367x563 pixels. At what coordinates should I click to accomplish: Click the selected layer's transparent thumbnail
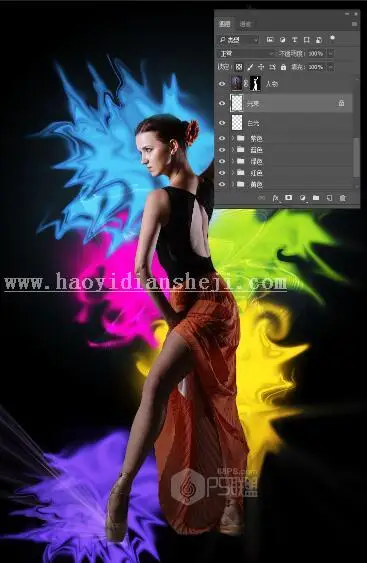[x=237, y=103]
